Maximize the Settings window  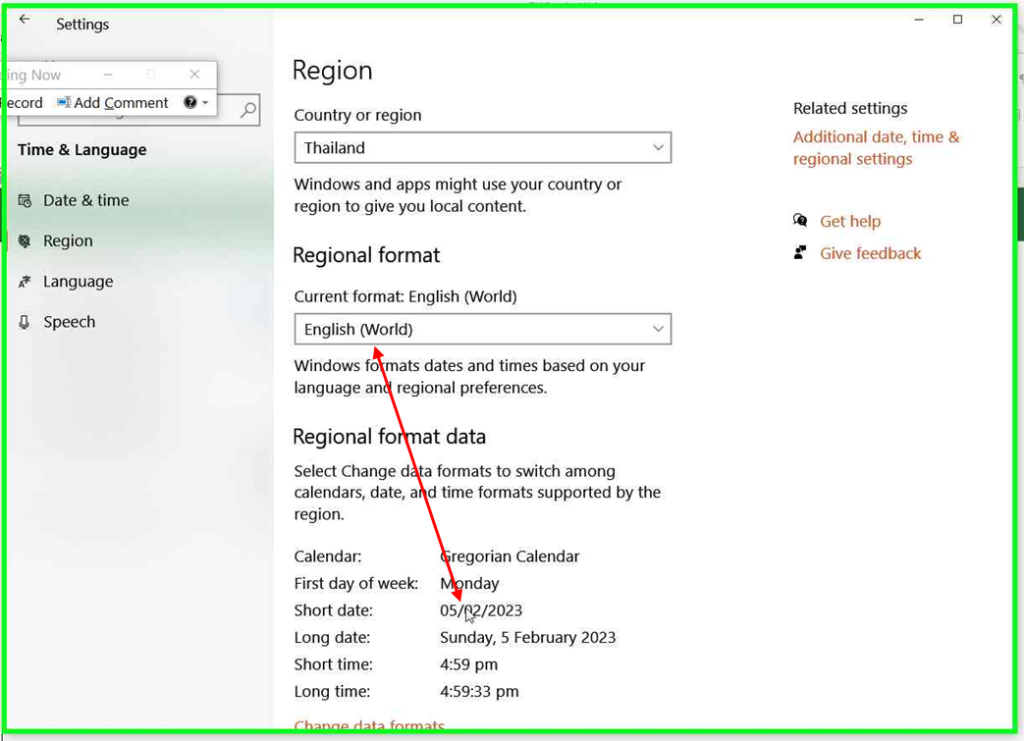point(957,20)
